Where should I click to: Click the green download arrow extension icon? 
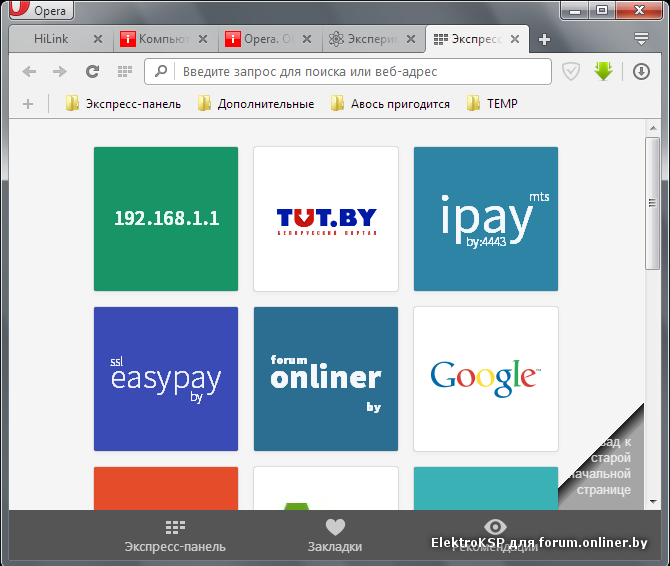pos(603,71)
